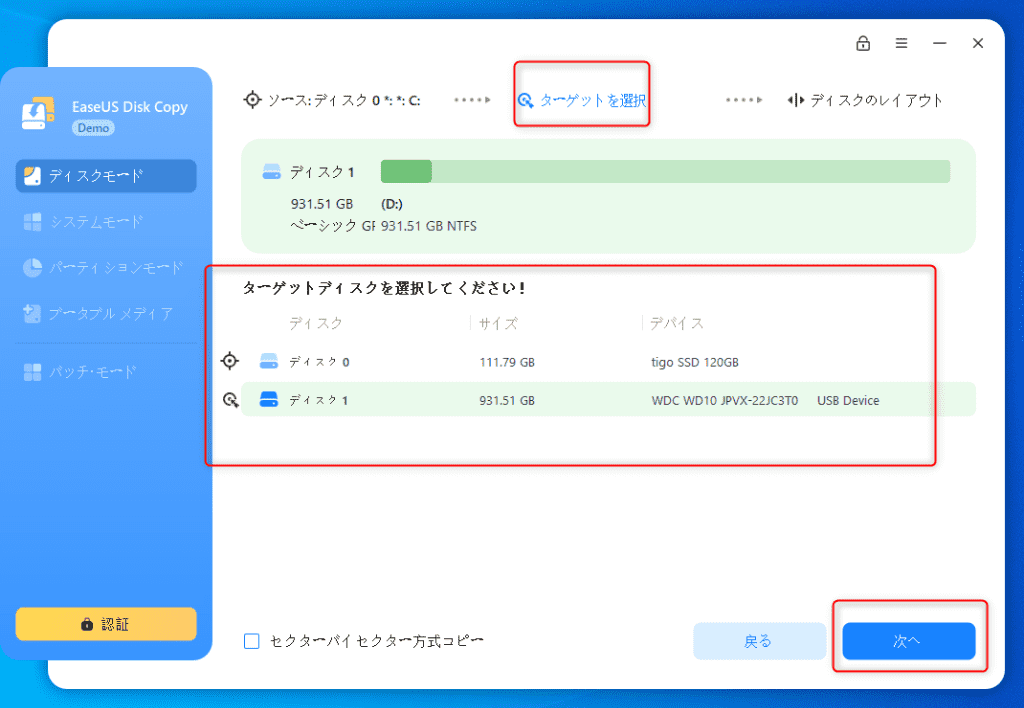This screenshot has height=708, width=1024.
Task: Click the target marker icon beside ディスク 1
Action: pos(231,400)
